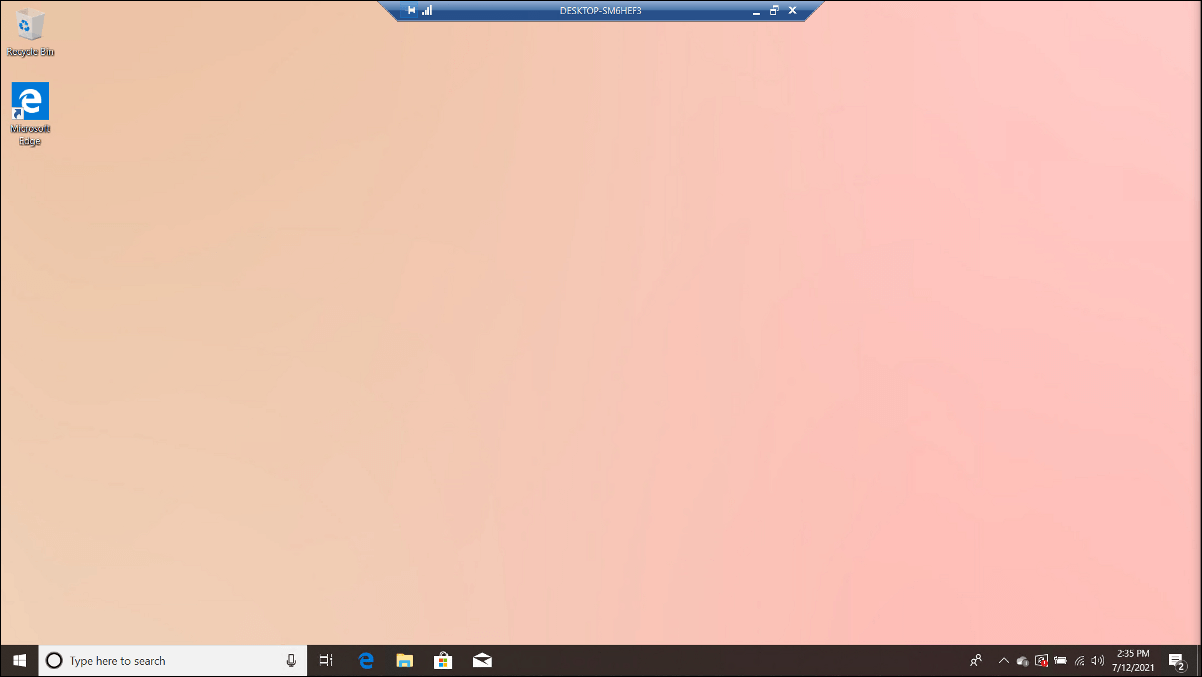
Task: Launch Microsoft Edge from the desktop shortcut
Action: click(30, 105)
